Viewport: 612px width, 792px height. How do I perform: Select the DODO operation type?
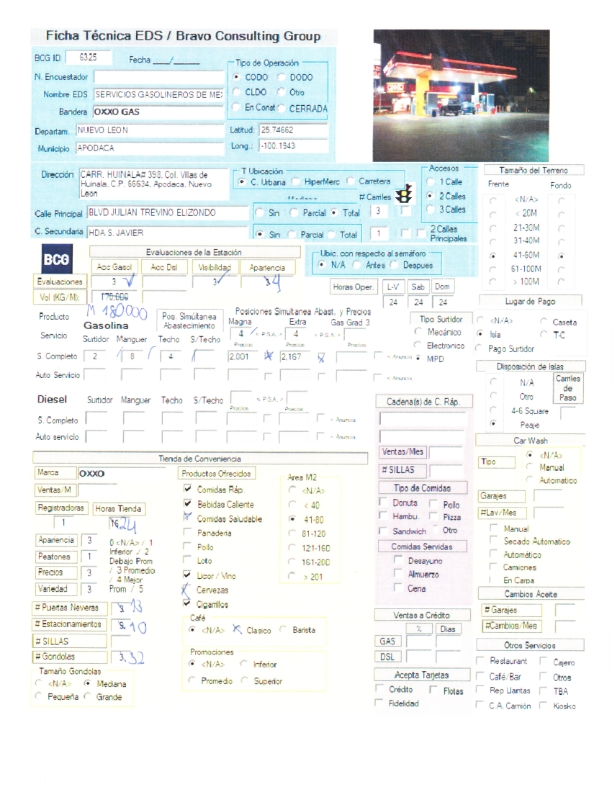click(x=281, y=77)
